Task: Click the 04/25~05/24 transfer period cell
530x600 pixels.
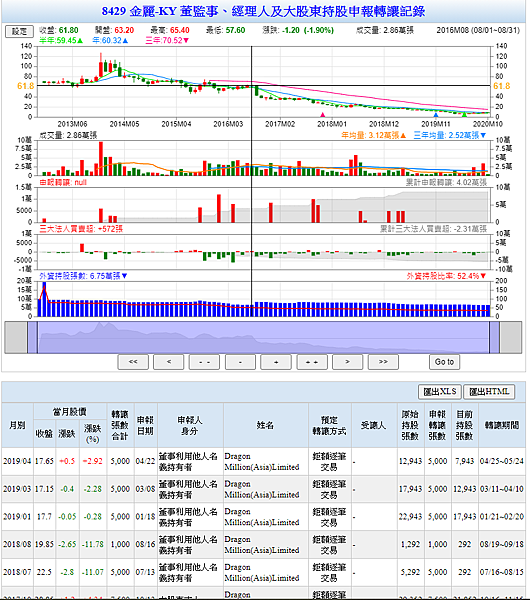Action: tap(502, 461)
